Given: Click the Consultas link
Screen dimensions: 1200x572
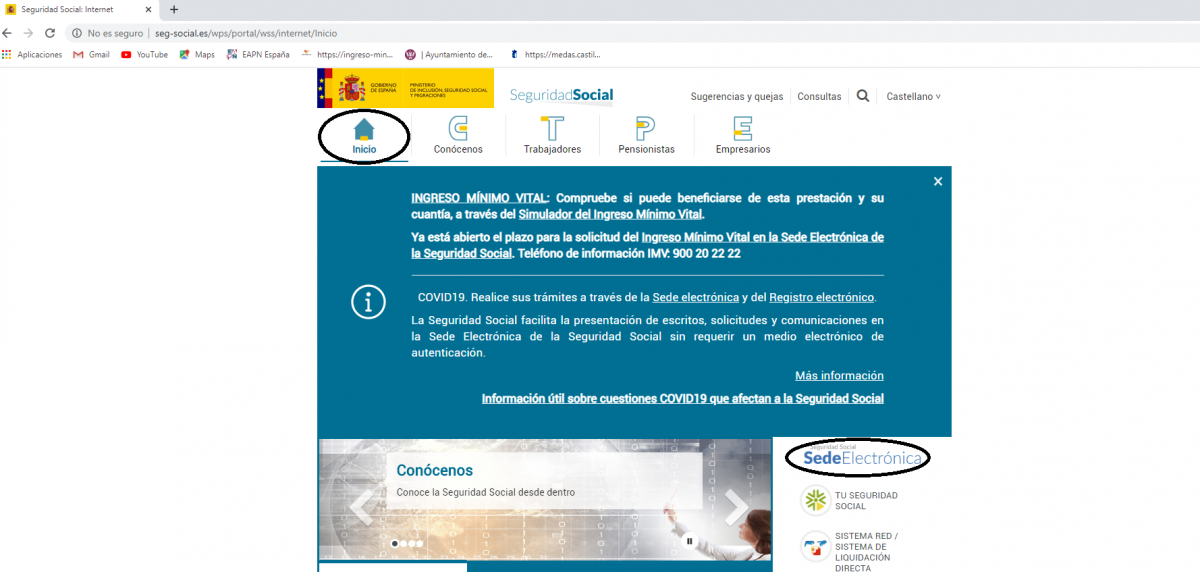Looking at the screenshot, I should [819, 97].
